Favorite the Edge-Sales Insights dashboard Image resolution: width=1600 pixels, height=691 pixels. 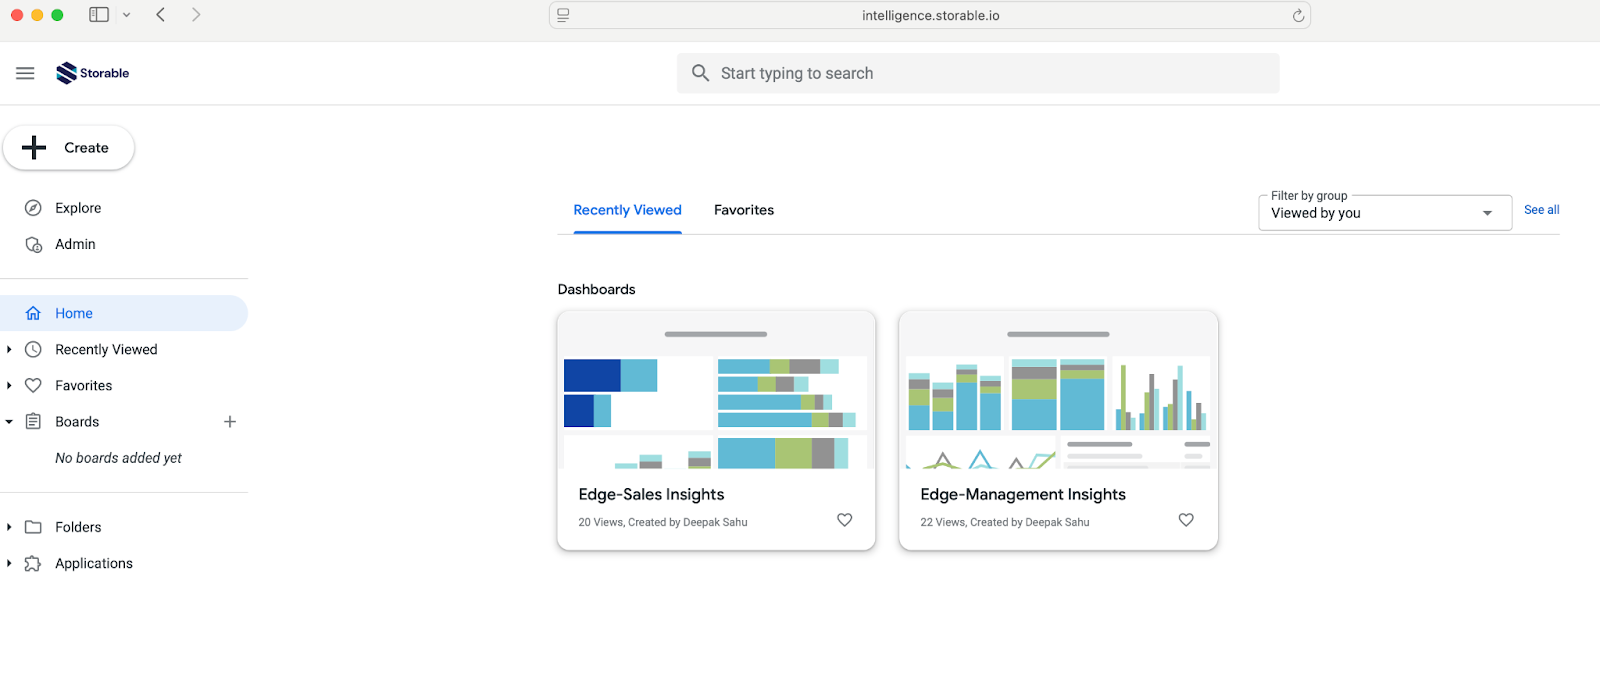(x=844, y=520)
